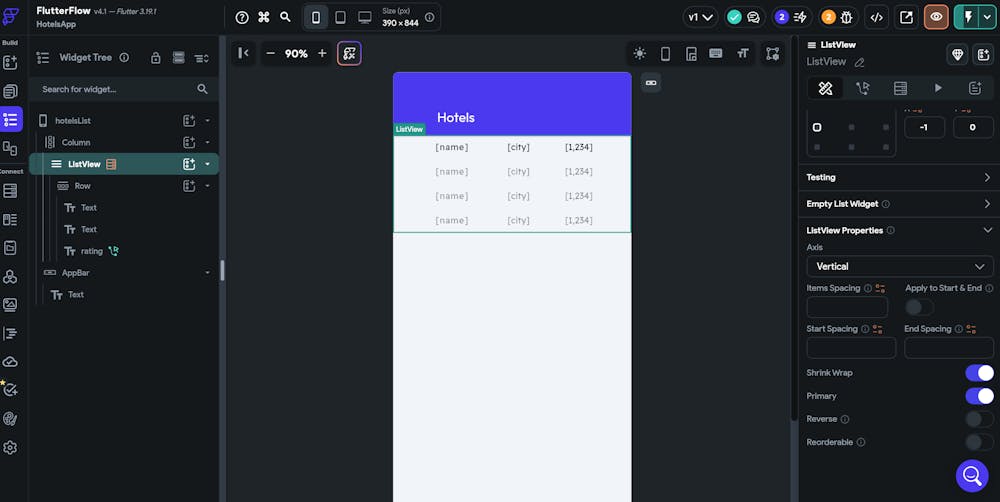Select the phone device preview
Image resolution: width=1000 pixels, height=502 pixels.
pyautogui.click(x=316, y=18)
